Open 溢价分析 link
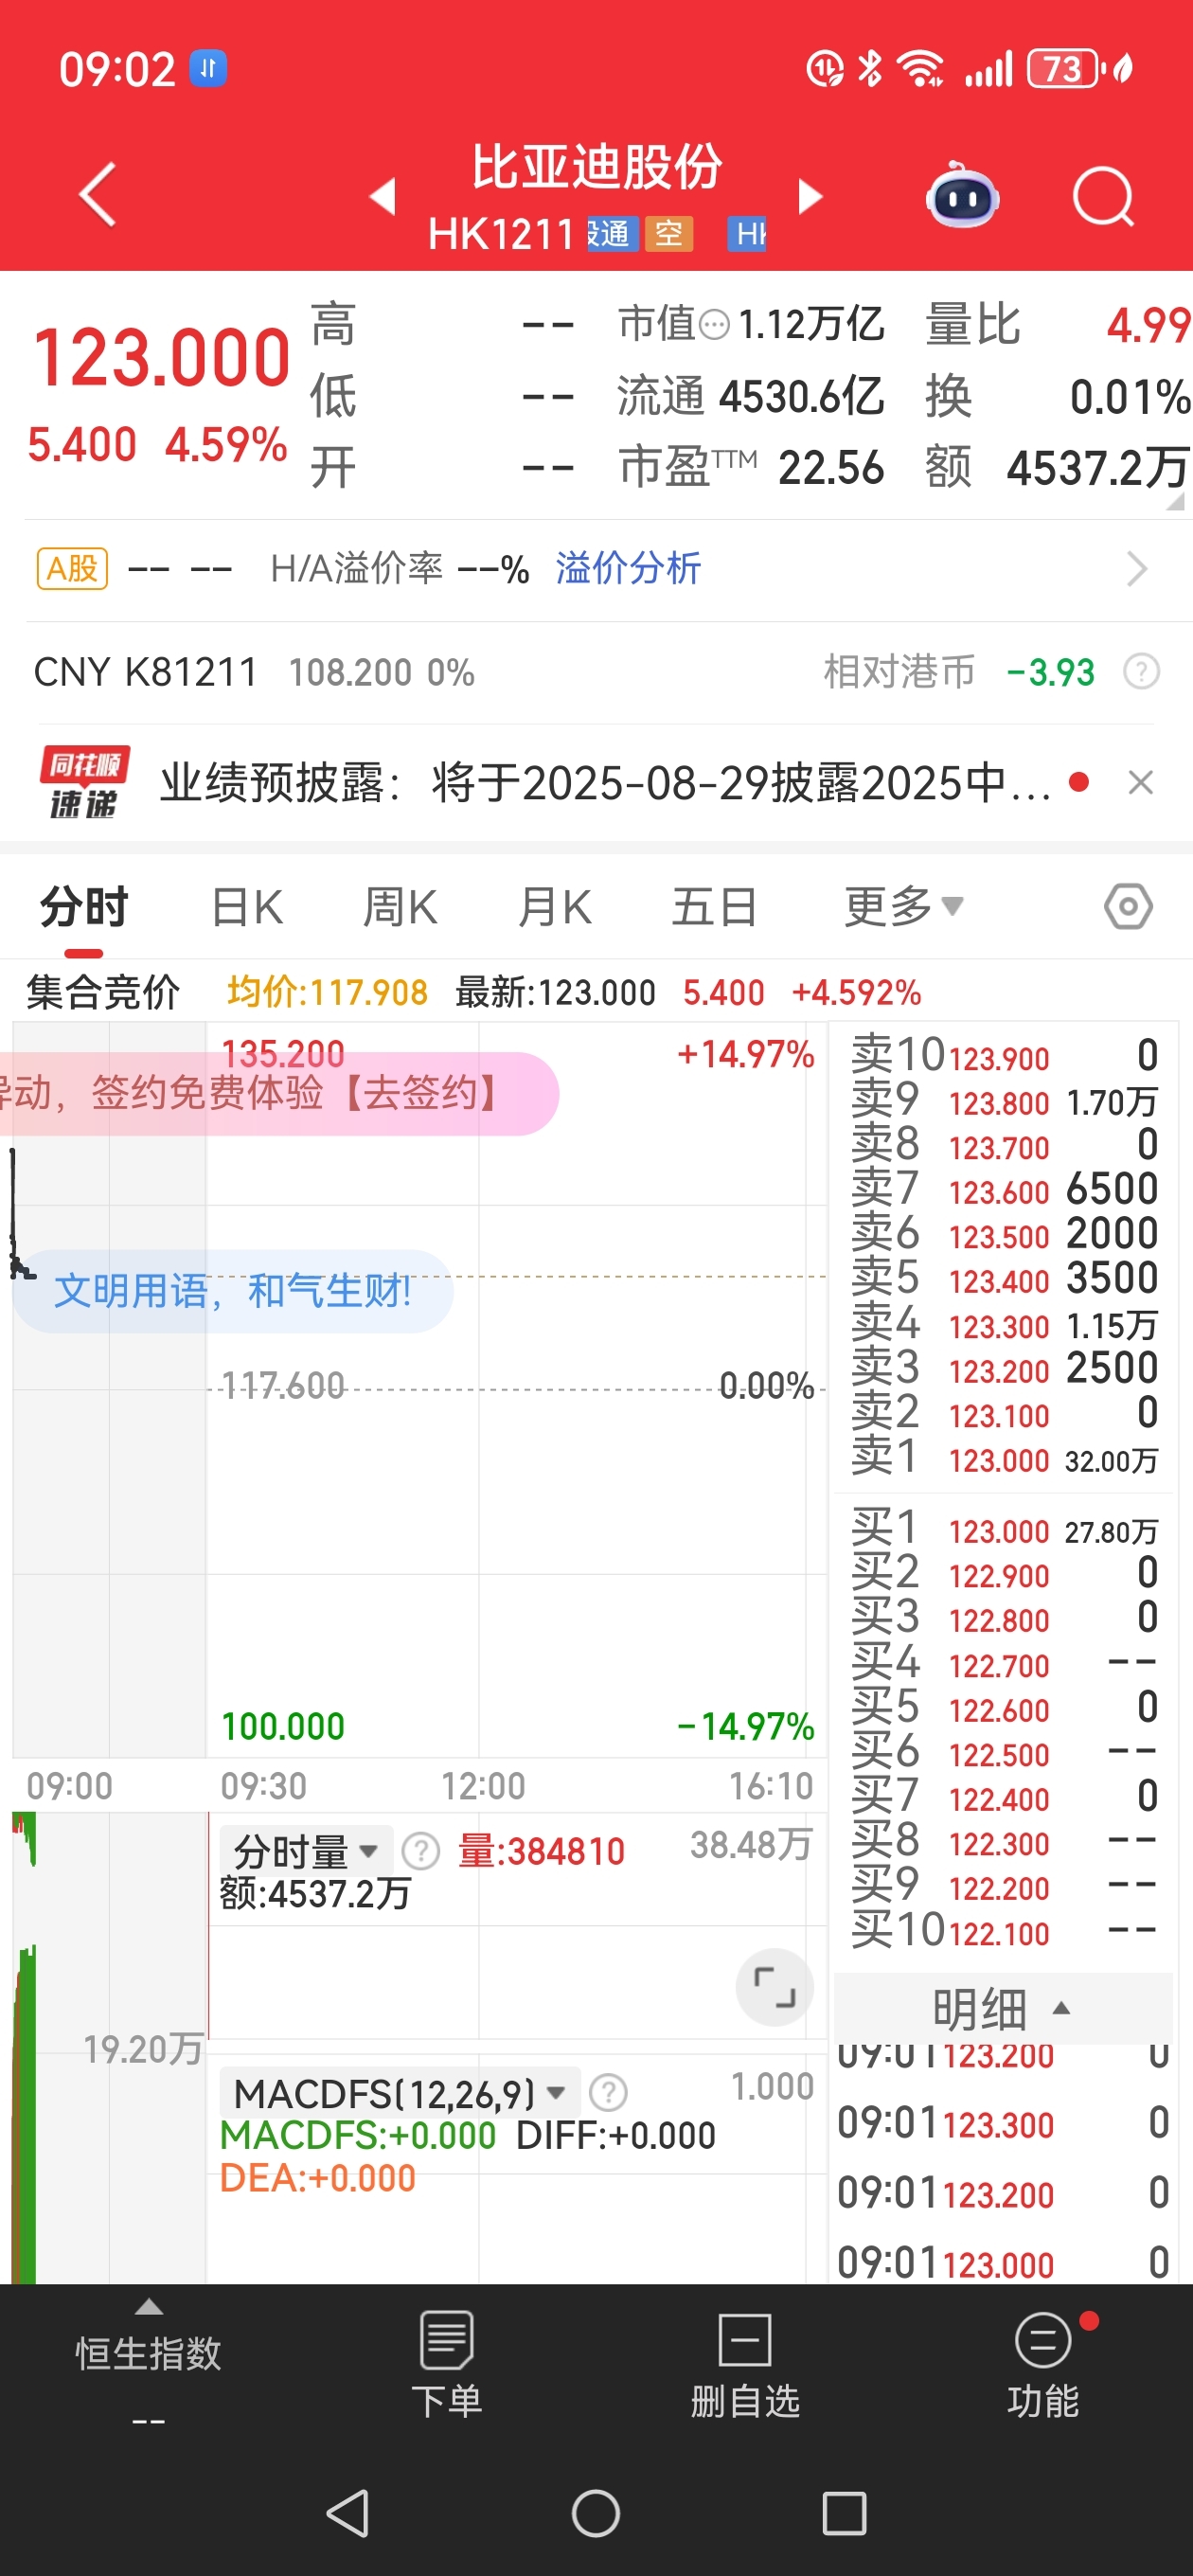 point(628,568)
